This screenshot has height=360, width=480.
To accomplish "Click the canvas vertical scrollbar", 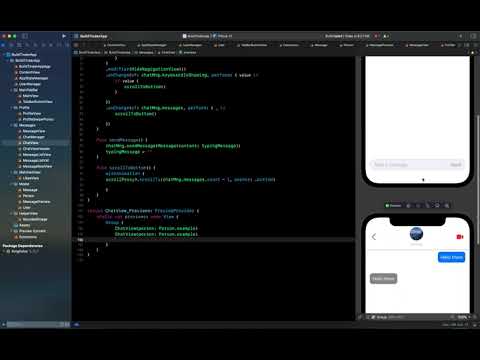I will coord(478,180).
